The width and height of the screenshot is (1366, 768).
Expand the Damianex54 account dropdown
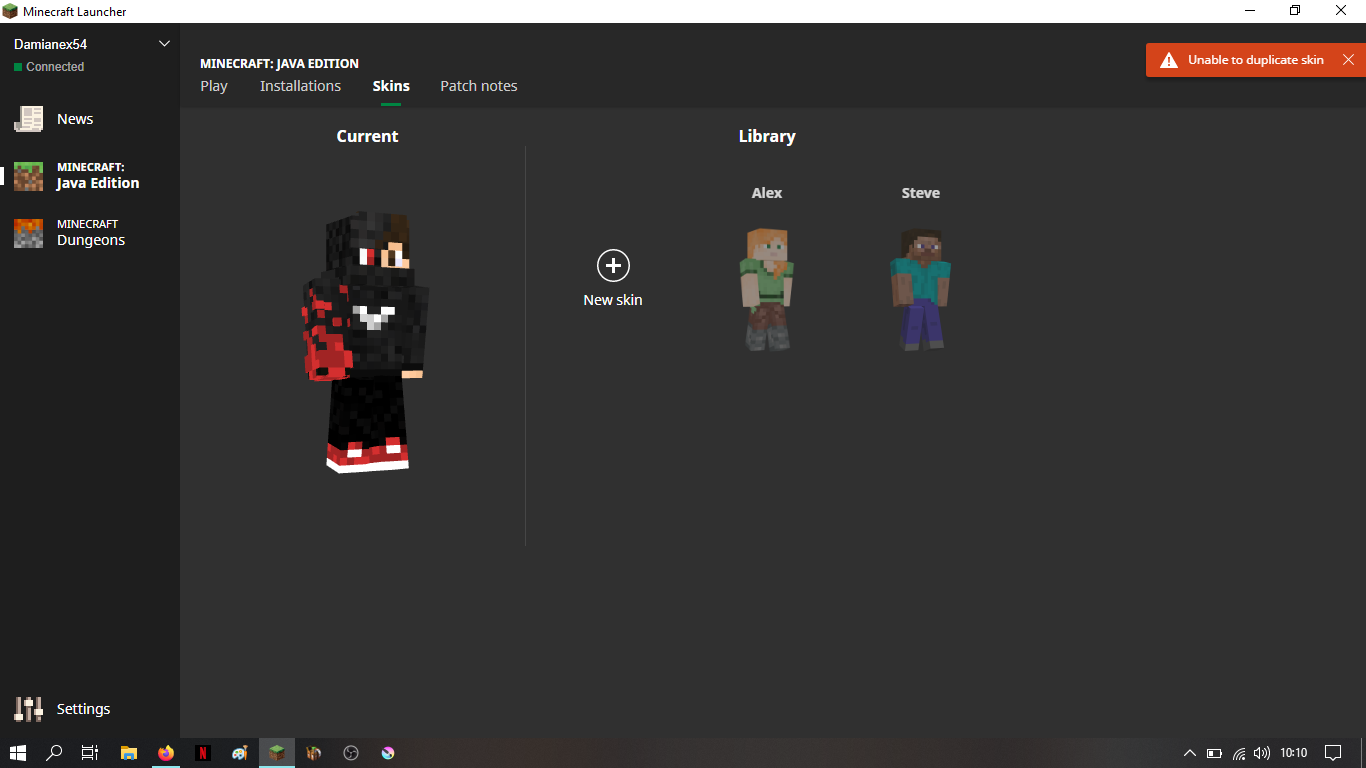pos(165,44)
